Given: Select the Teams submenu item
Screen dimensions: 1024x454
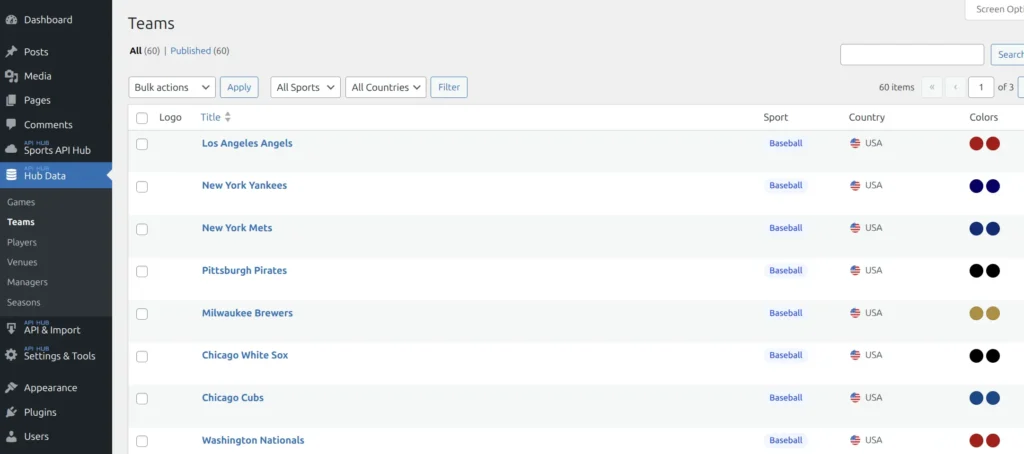Looking at the screenshot, I should (x=21, y=222).
